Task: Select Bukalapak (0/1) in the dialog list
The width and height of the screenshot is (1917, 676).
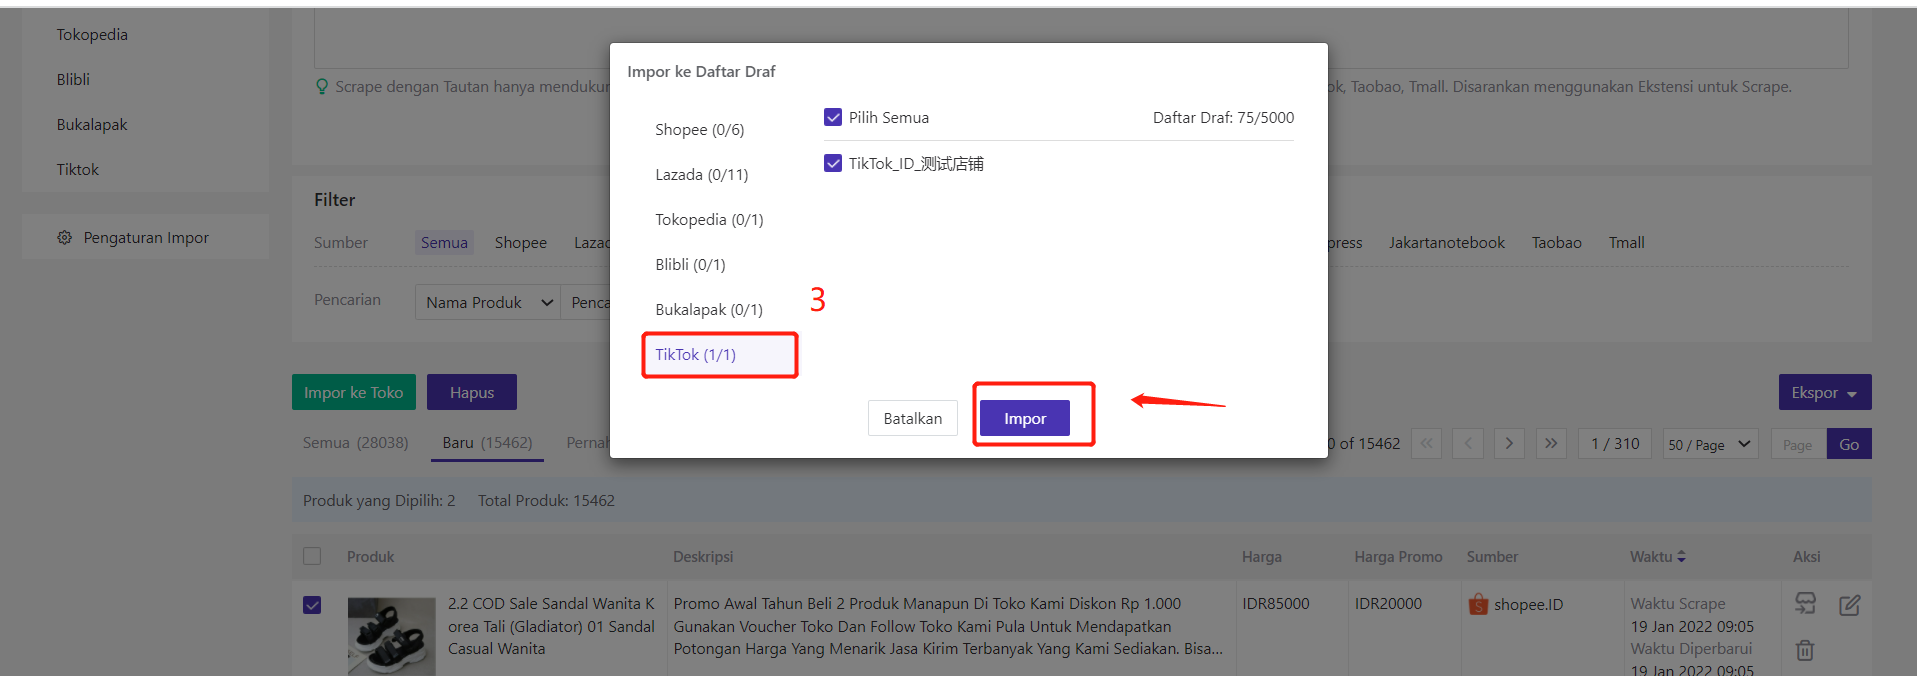Action: point(709,310)
